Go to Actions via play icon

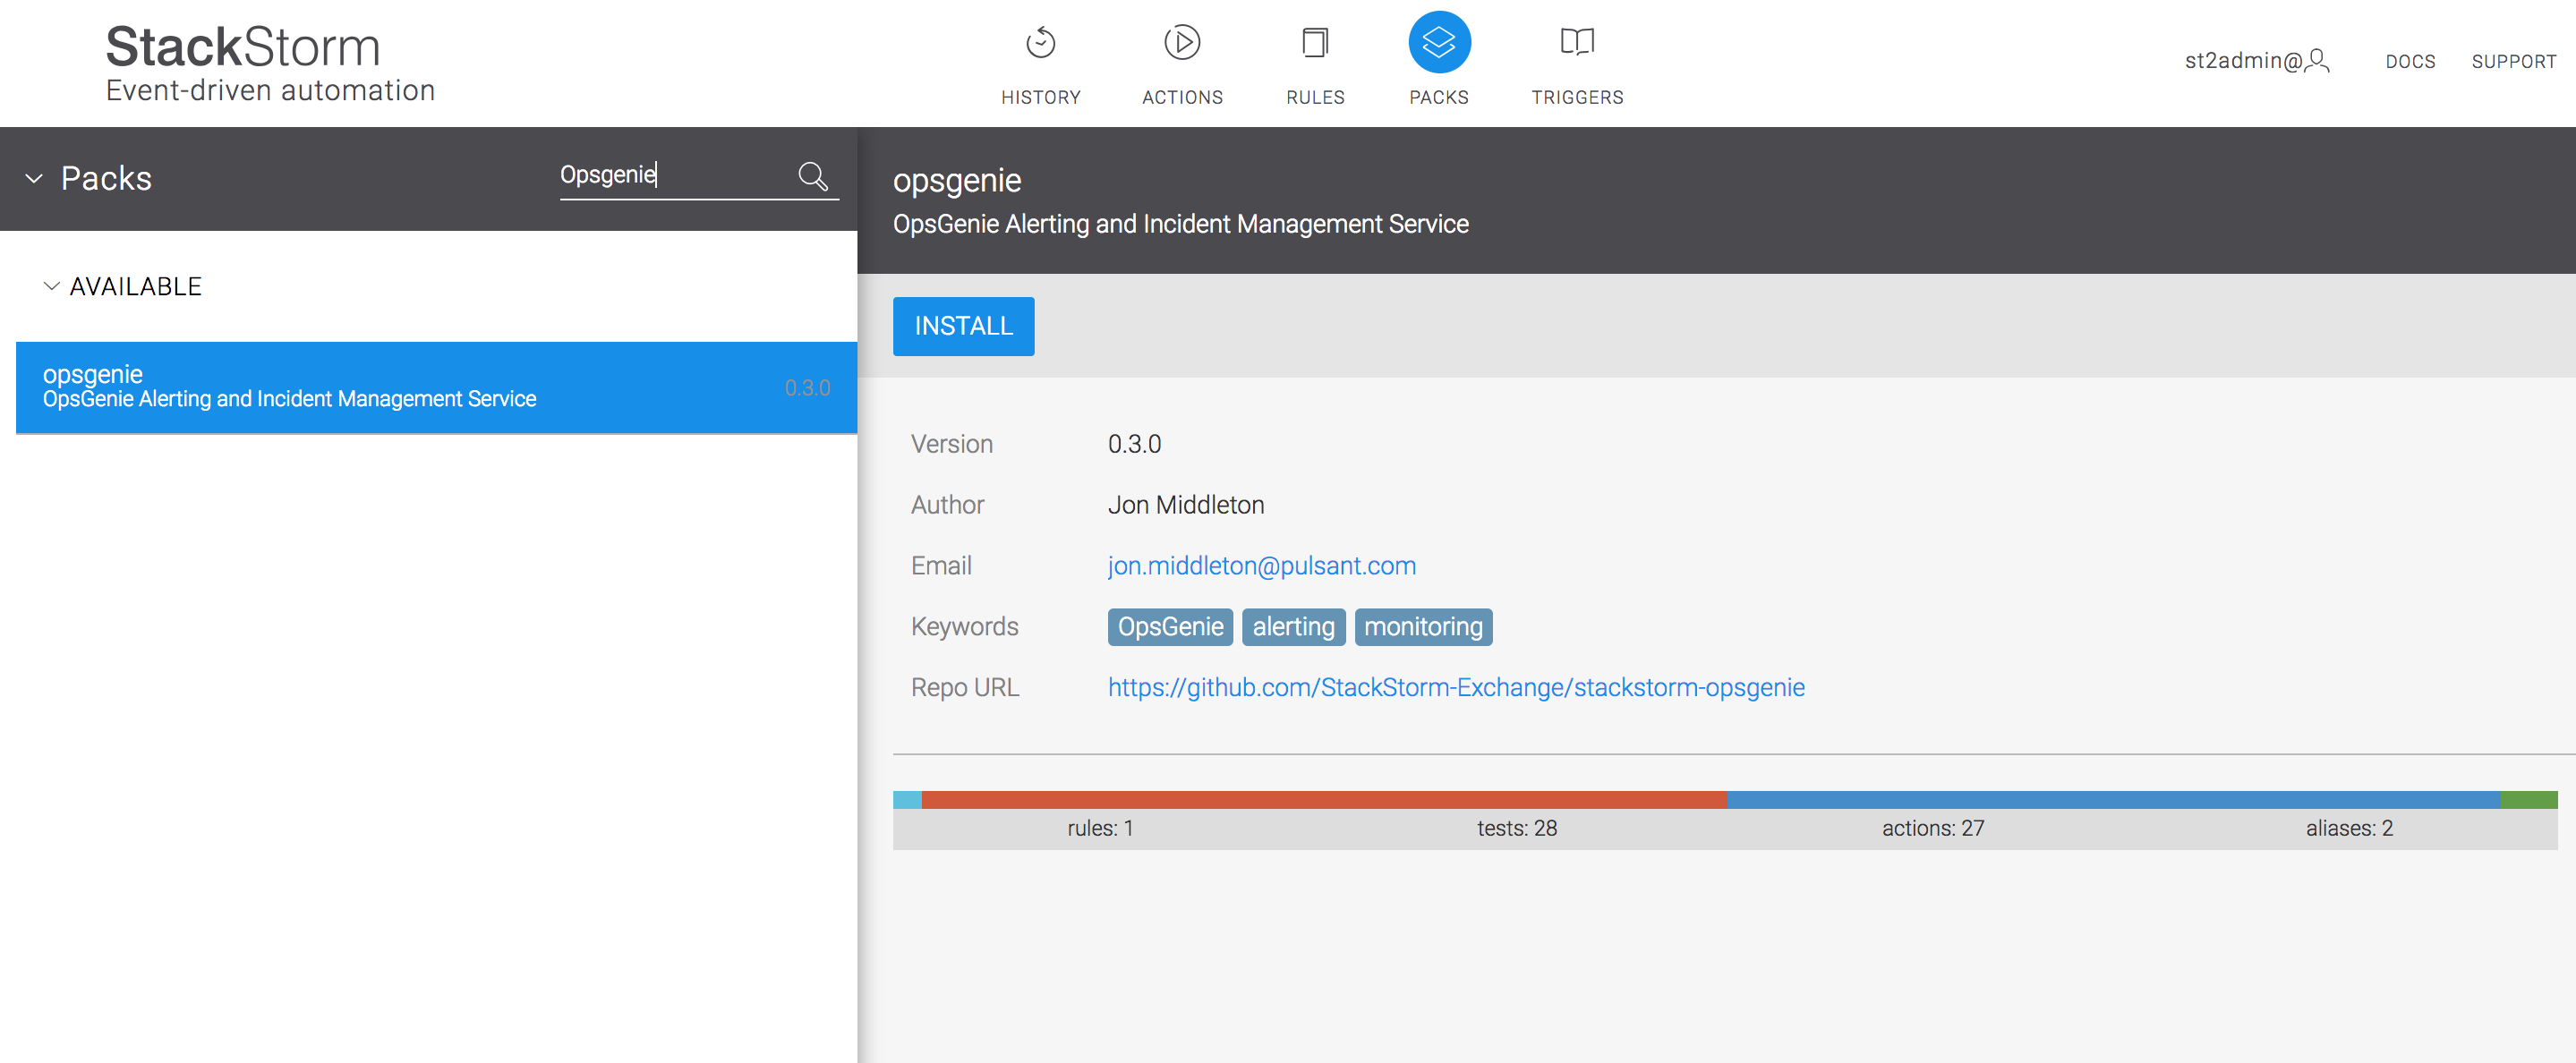point(1182,43)
